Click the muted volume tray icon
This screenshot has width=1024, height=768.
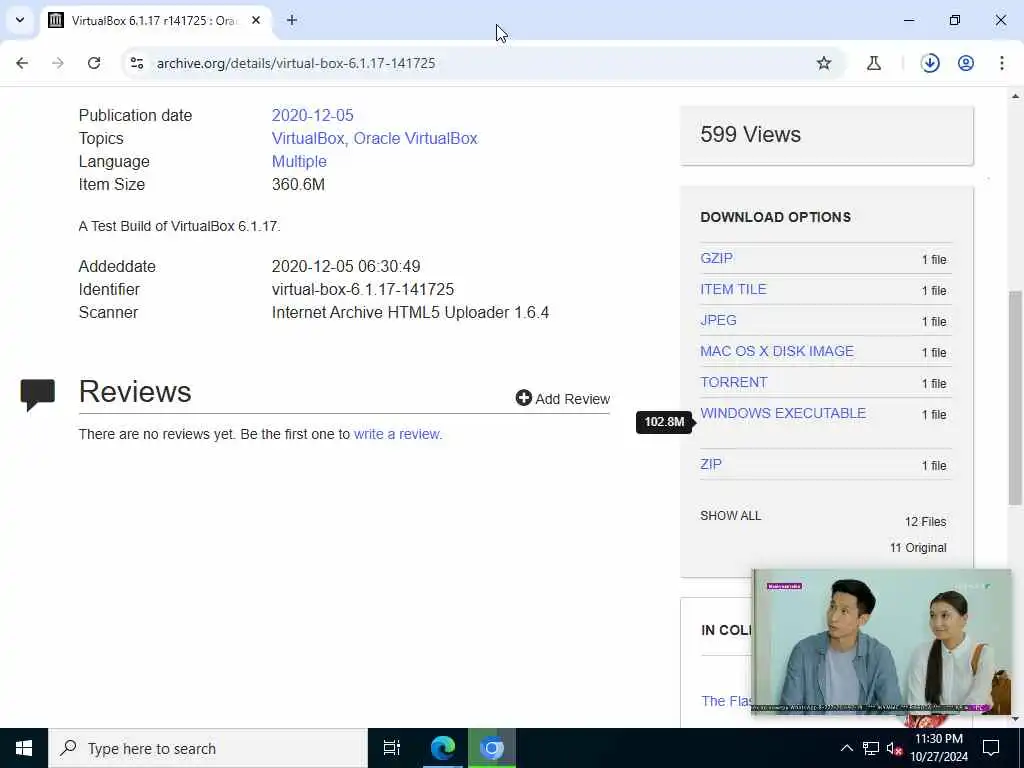pos(893,748)
